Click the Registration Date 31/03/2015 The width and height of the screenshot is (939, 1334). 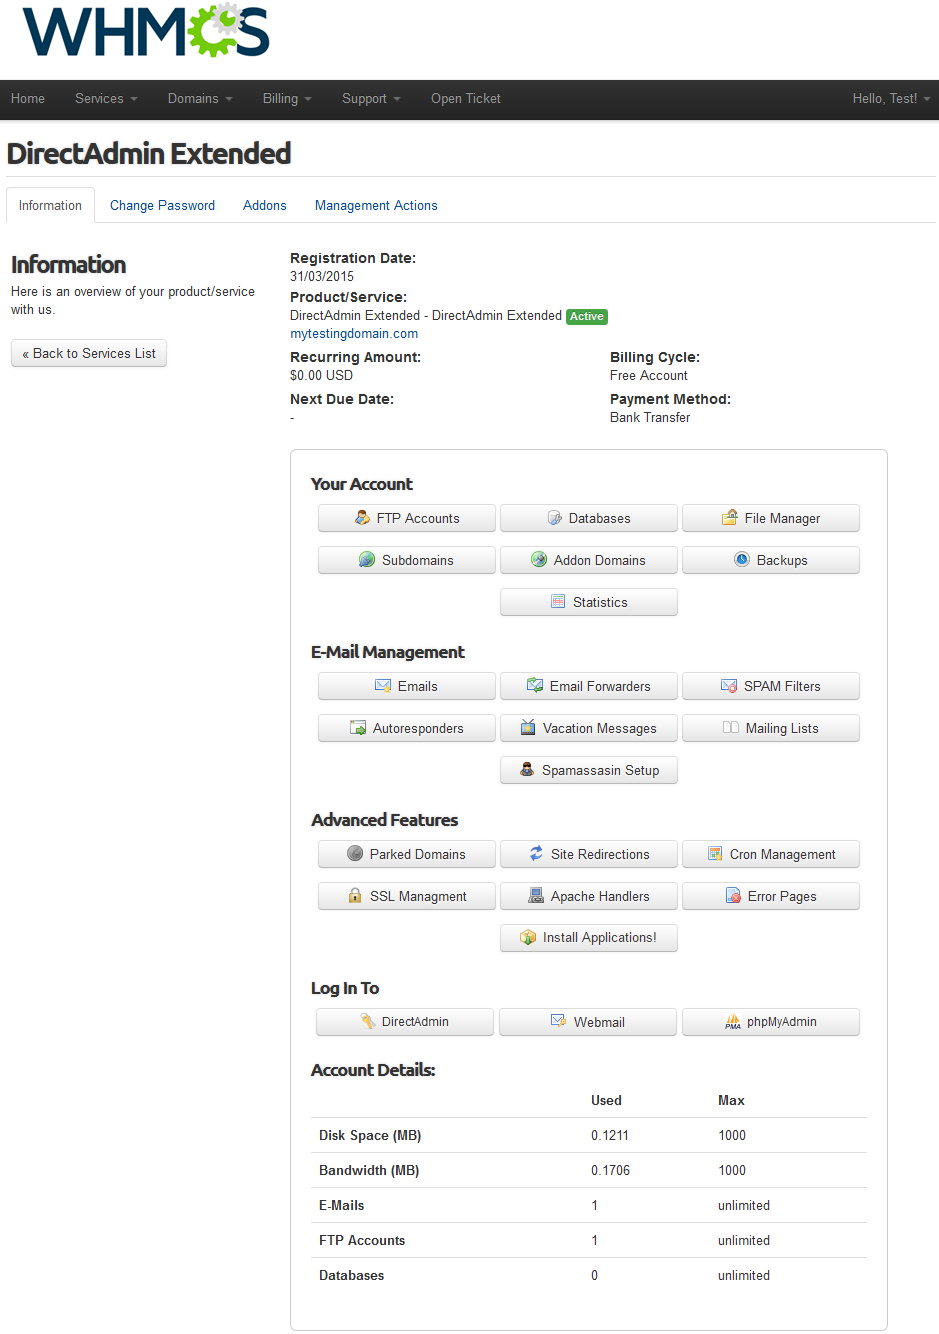click(322, 276)
